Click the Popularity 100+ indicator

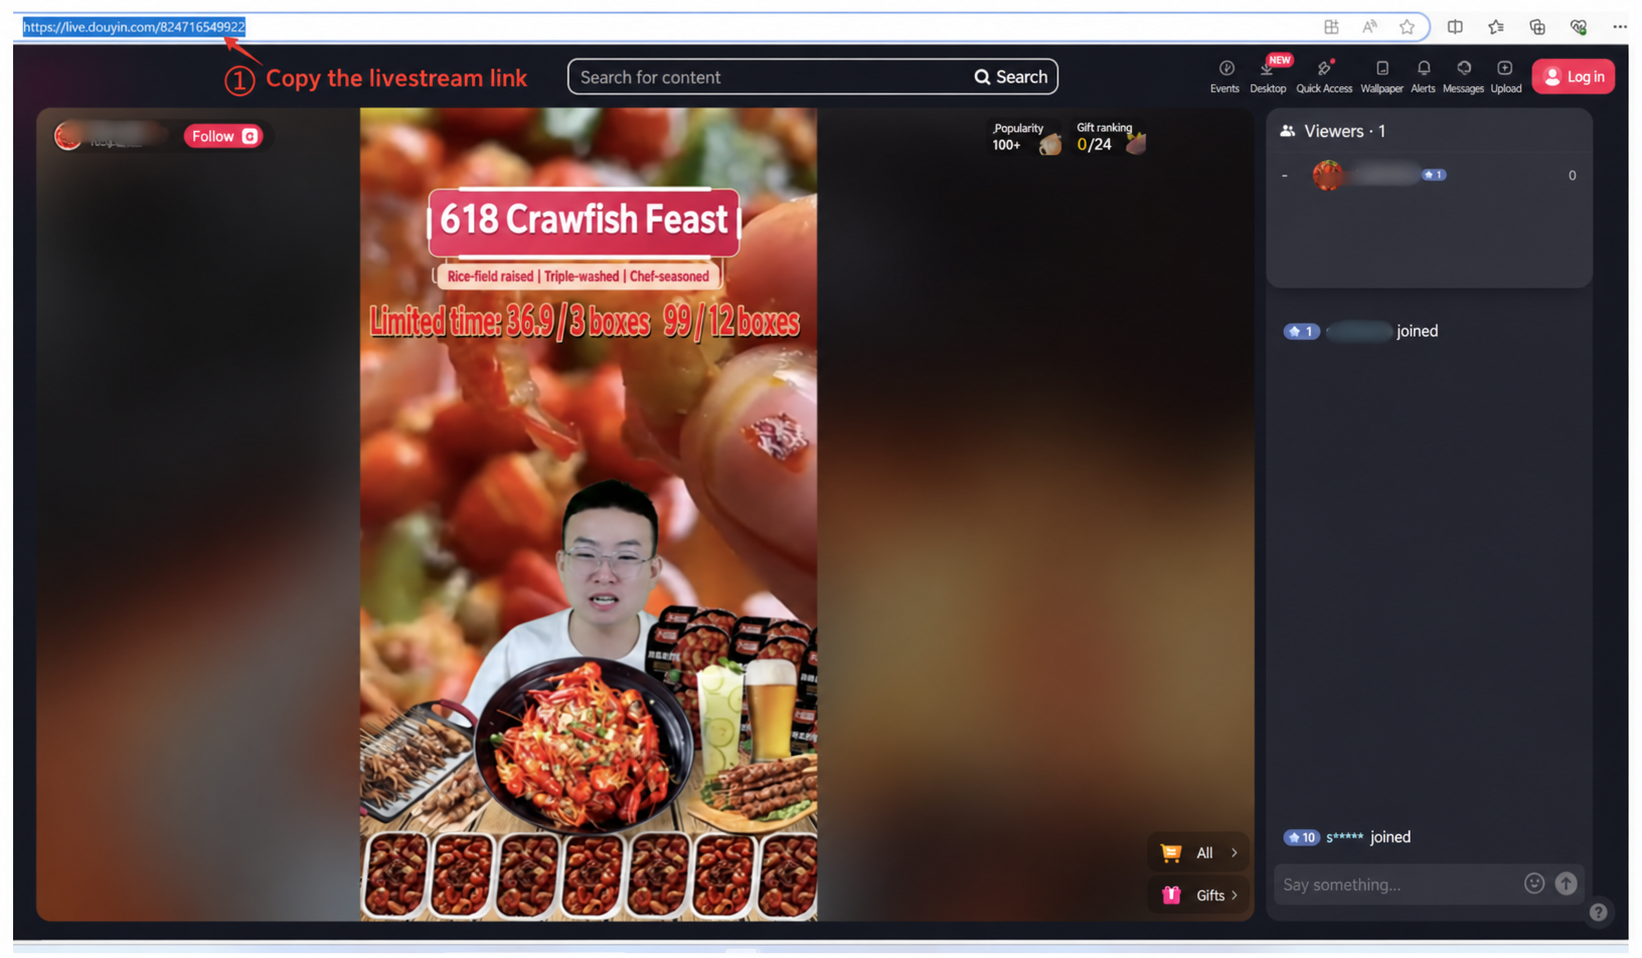(1025, 137)
